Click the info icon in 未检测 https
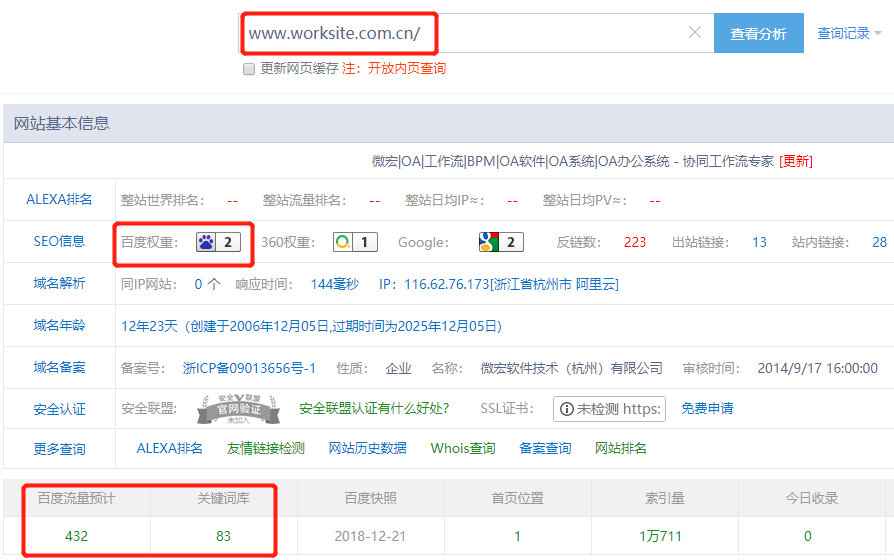 tap(567, 409)
